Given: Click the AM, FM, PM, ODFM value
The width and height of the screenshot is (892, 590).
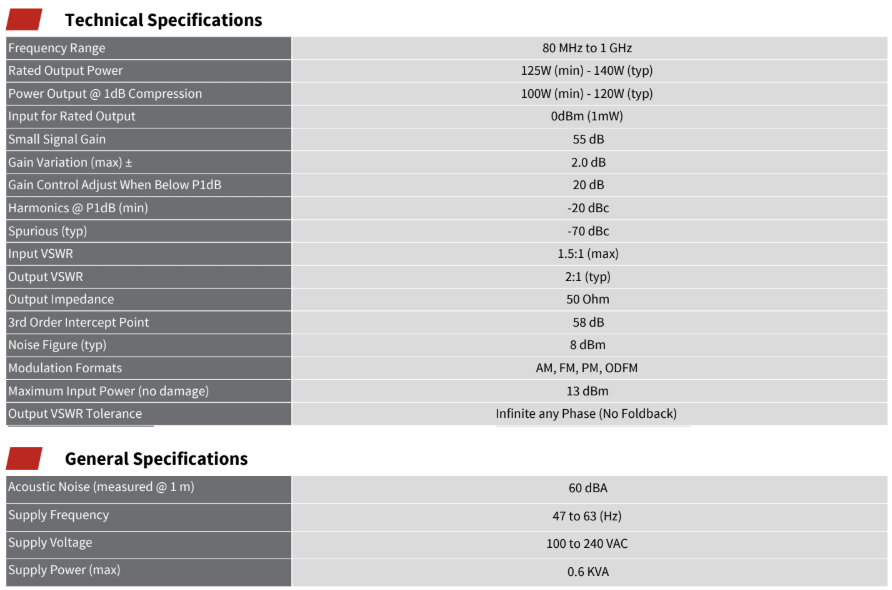Looking at the screenshot, I should (587, 368).
